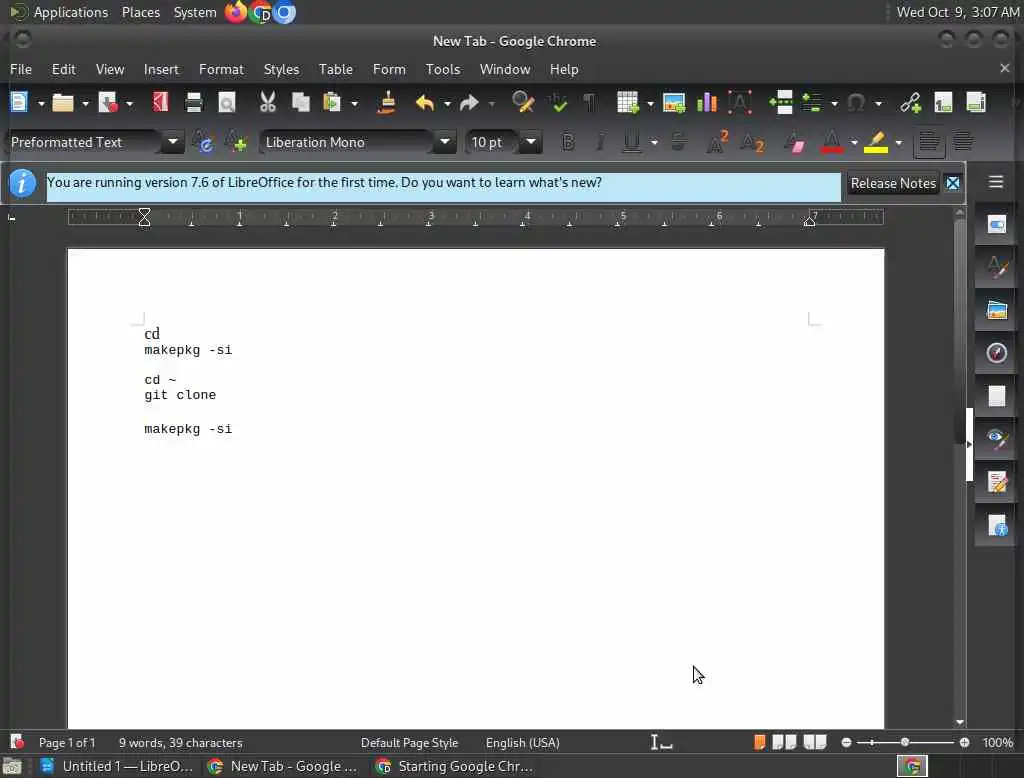Screen dimensions: 1024x778
Task: Insert field icon in toolbar
Action: [x=812, y=103]
